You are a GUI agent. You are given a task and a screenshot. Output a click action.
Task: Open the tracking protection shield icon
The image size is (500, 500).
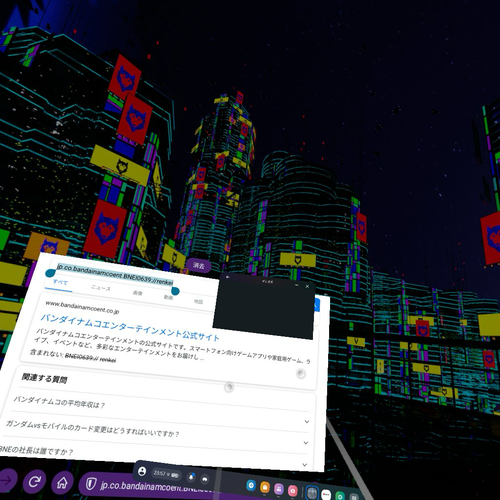pyautogui.click(x=91, y=484)
